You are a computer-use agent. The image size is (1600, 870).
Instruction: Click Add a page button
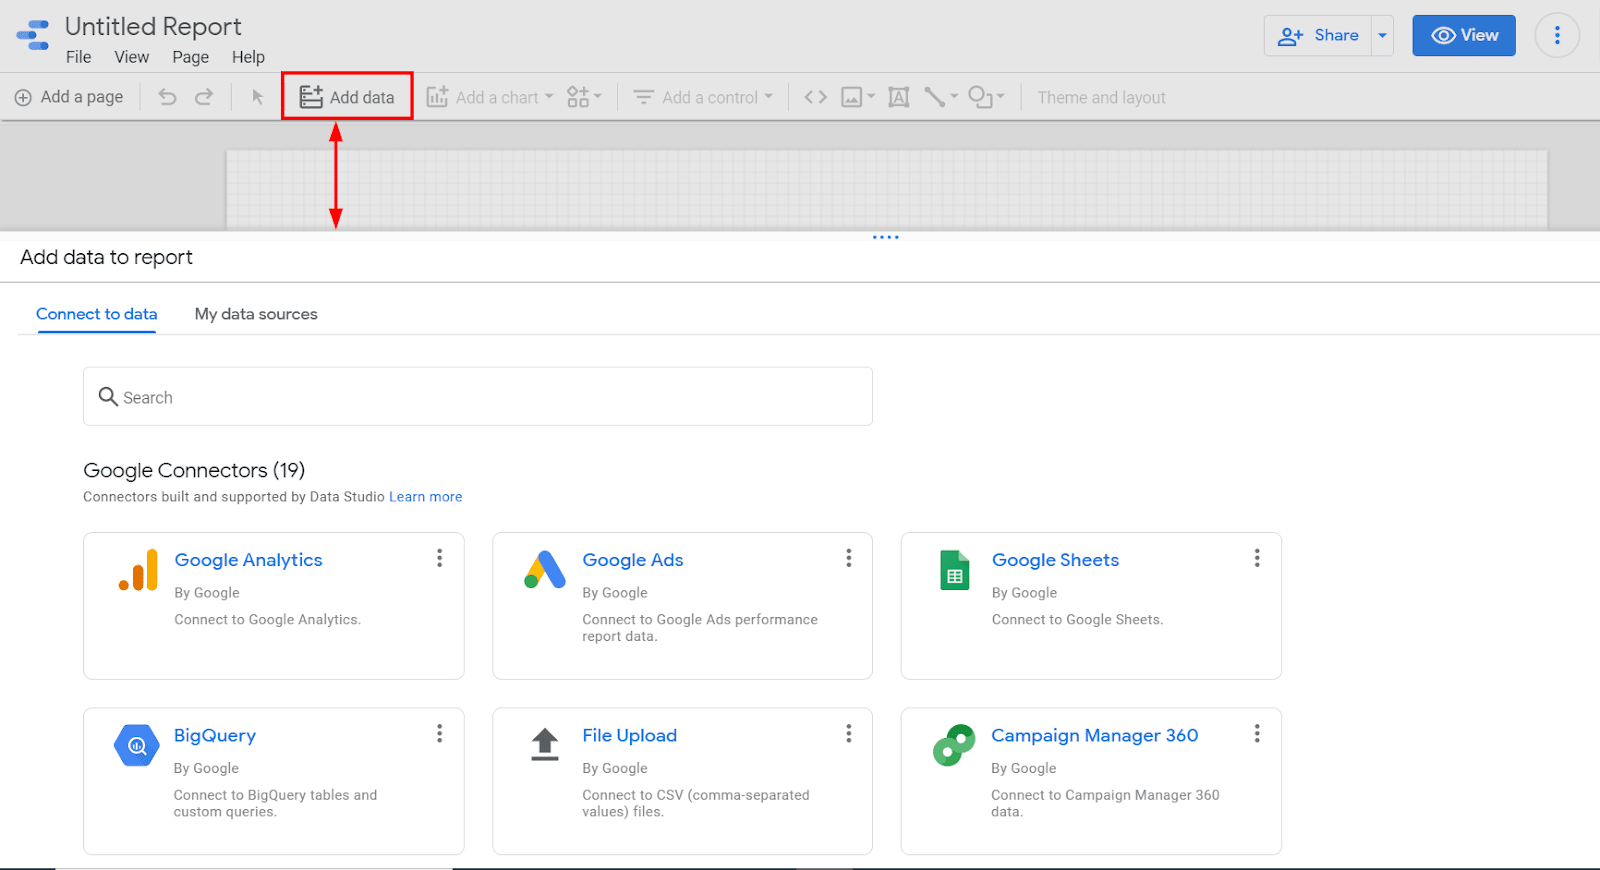click(x=69, y=97)
